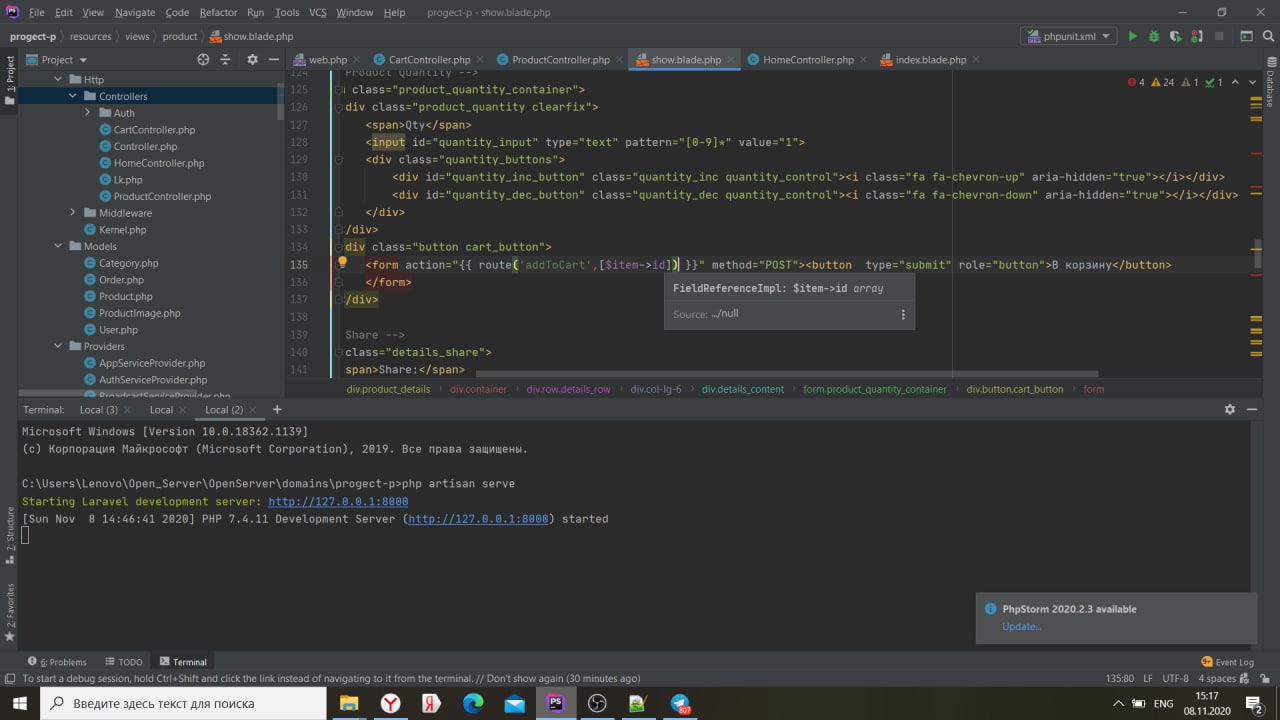Open the run configurations window icon

pos(1246,36)
